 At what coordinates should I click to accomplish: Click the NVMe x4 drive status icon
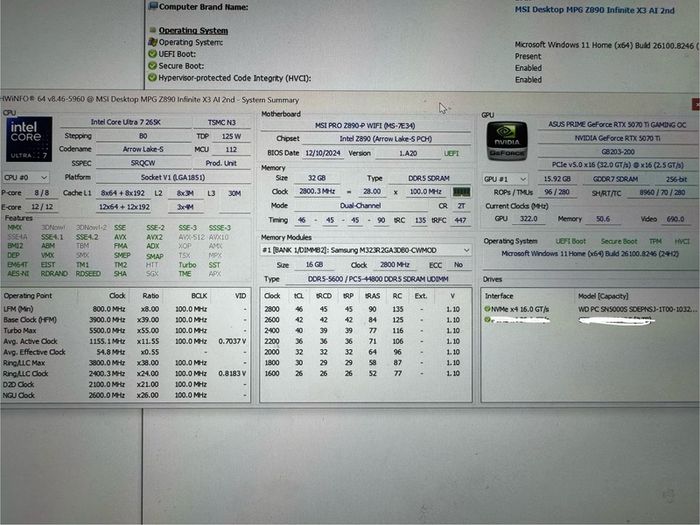point(488,309)
